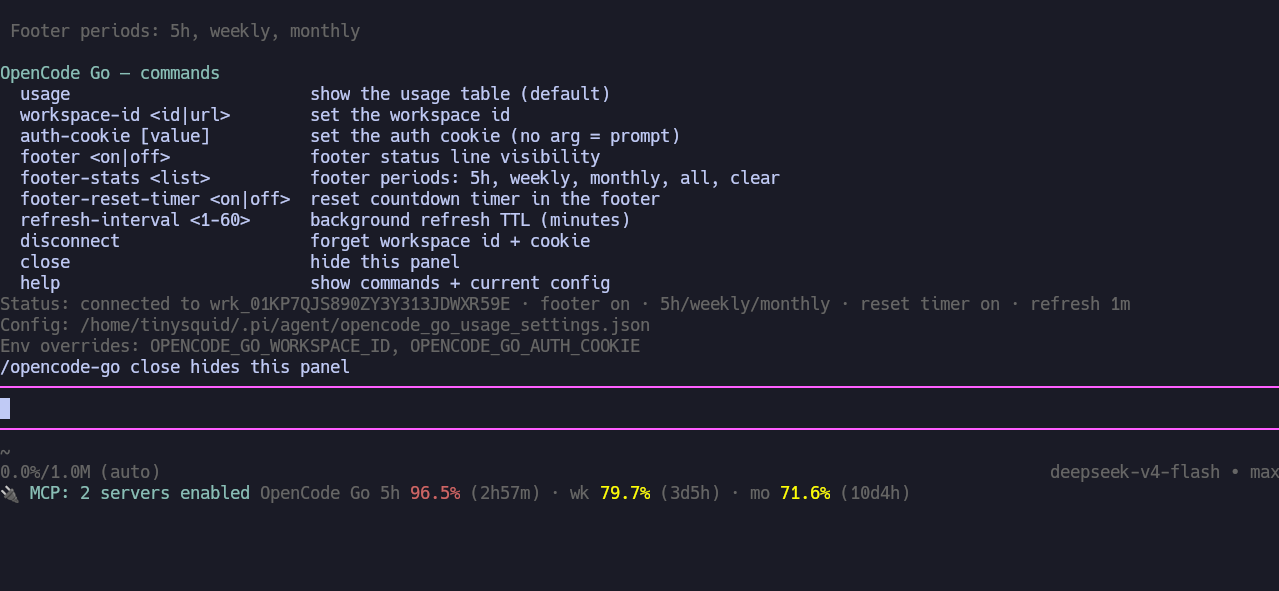This screenshot has width=1279, height=591.
Task: Click the MCP plug icon in footer
Action: pos(10,493)
